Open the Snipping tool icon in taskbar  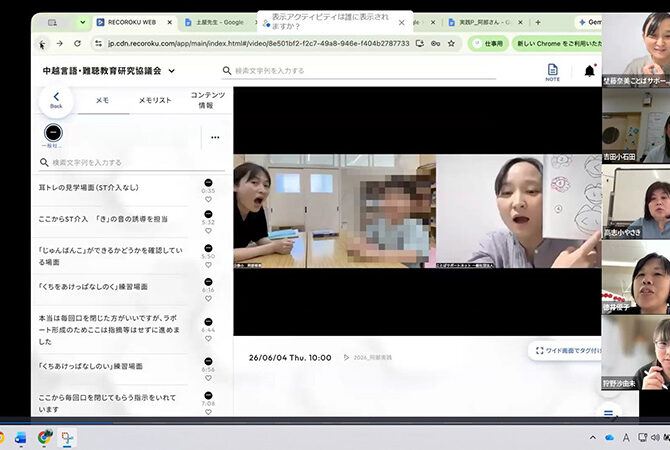point(68,438)
